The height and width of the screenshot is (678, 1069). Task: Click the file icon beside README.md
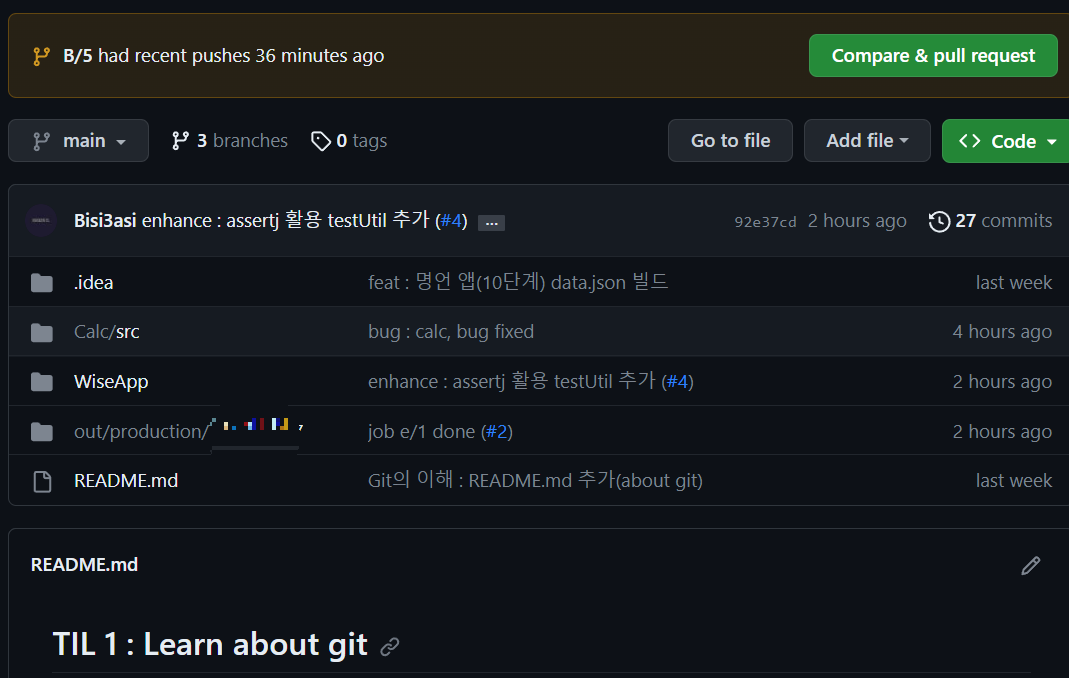(x=42, y=481)
